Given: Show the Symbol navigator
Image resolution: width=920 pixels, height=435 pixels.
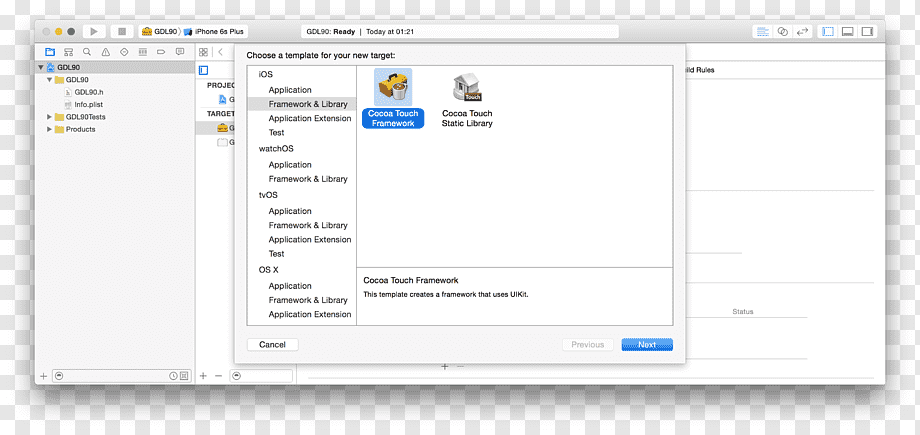Looking at the screenshot, I should coord(69,52).
